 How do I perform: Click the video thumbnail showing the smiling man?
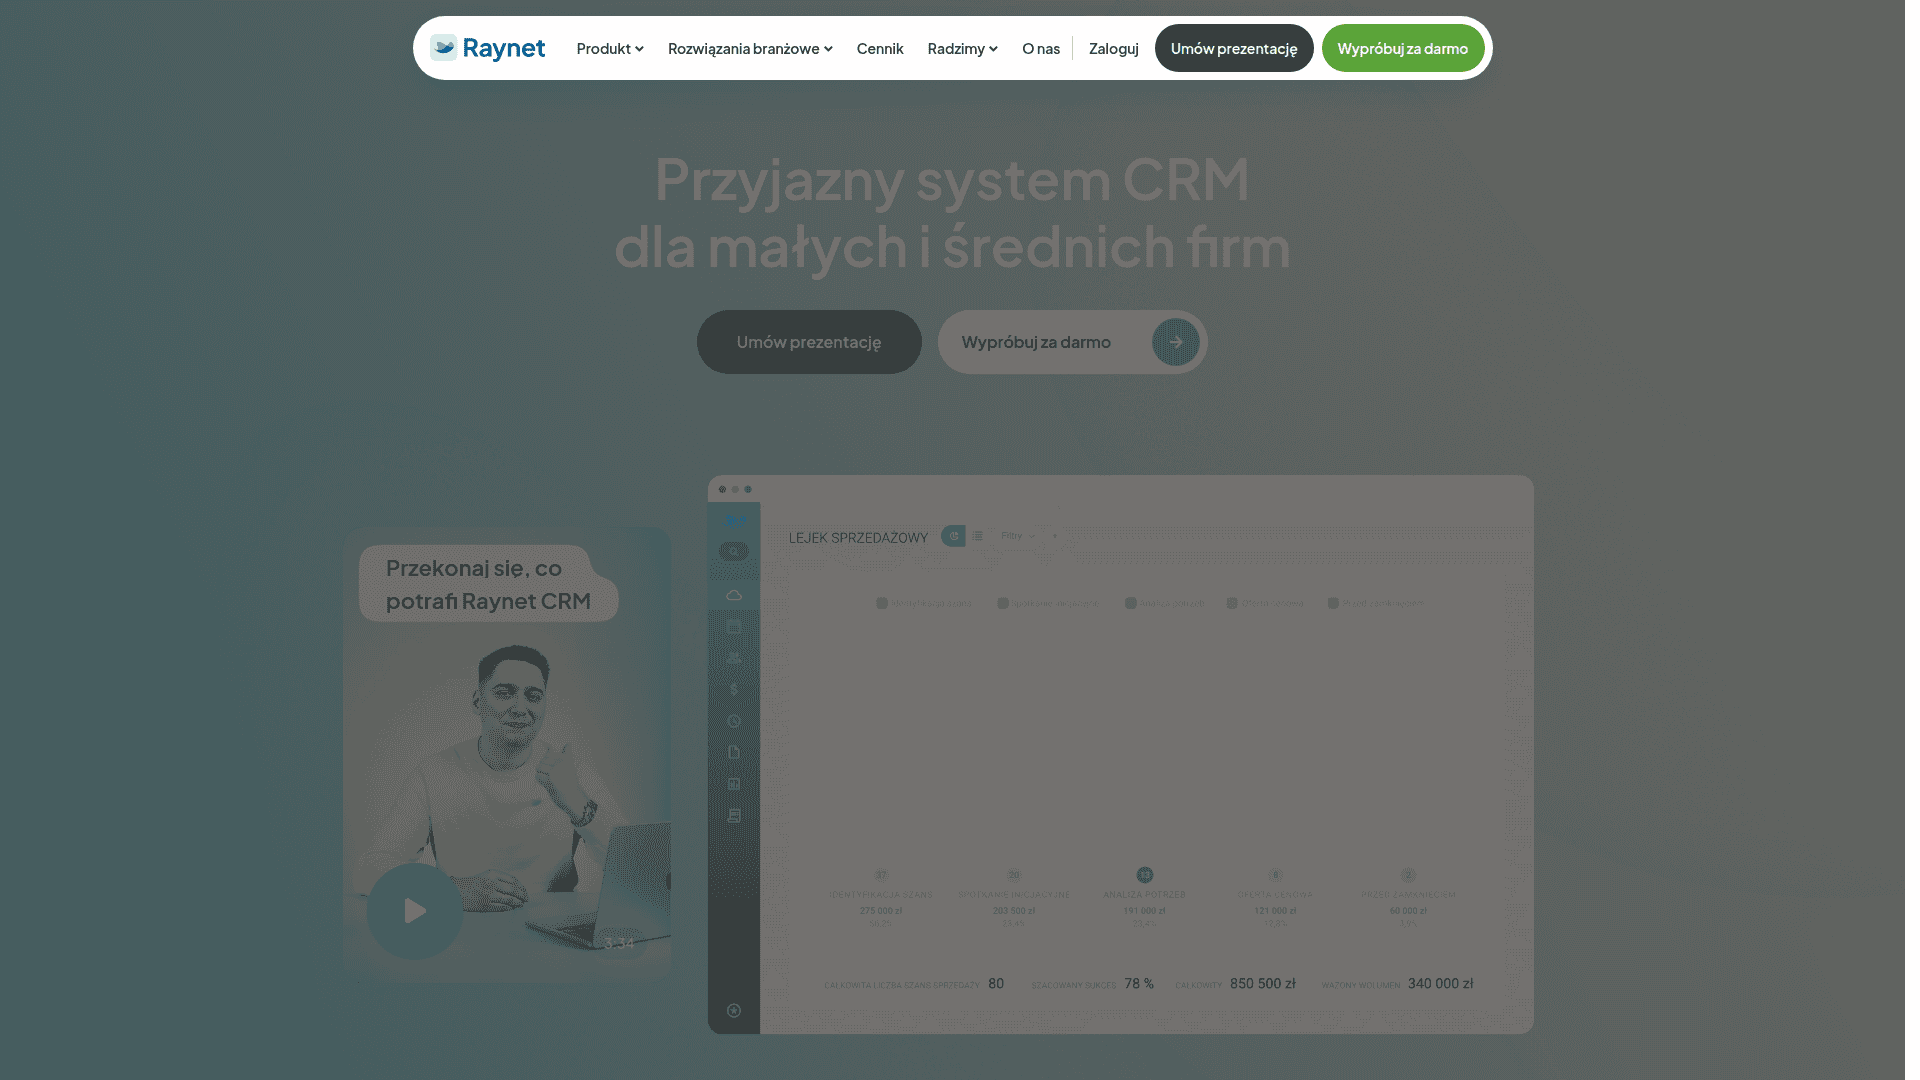click(507, 753)
